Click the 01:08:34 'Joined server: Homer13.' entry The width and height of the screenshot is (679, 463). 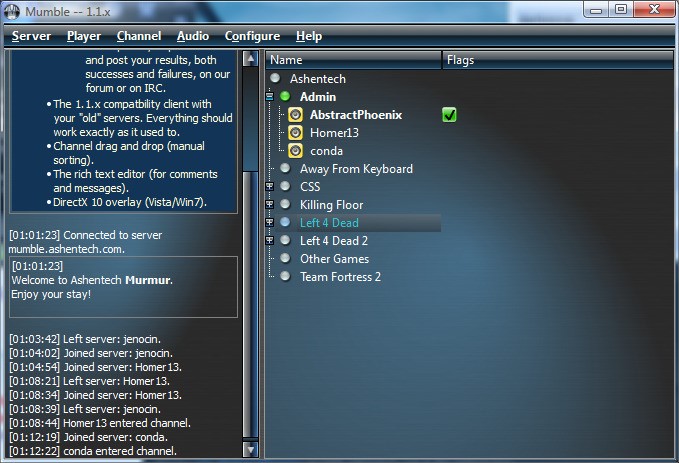pos(95,395)
